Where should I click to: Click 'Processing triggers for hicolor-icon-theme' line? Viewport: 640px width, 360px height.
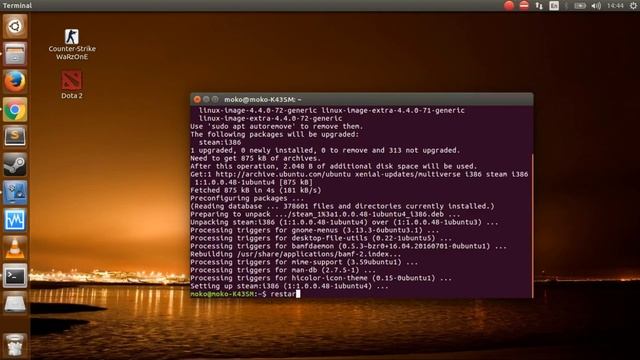[x=321, y=278]
